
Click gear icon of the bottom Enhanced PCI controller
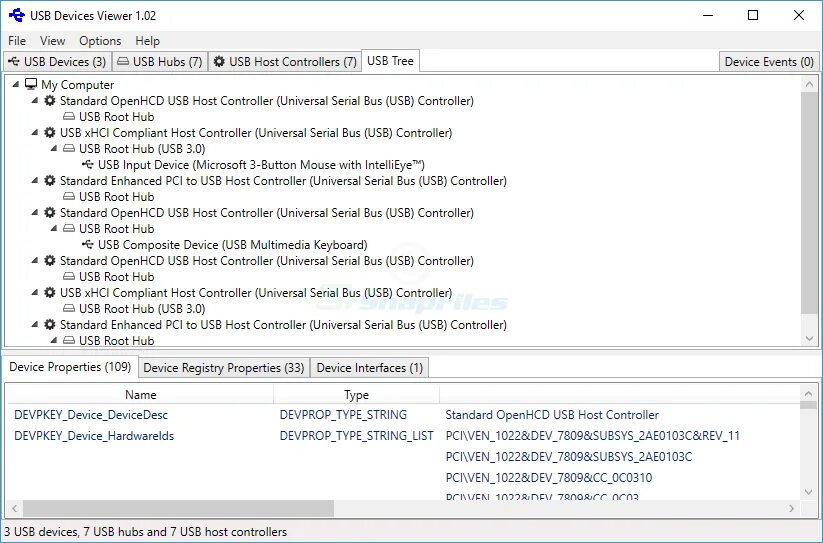point(50,324)
